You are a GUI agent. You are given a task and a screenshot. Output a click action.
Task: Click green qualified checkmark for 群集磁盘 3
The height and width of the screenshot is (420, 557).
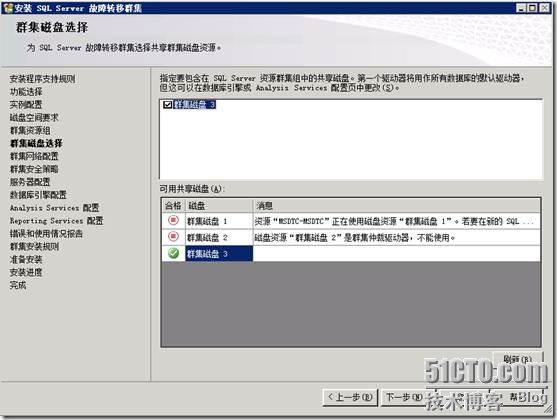point(173,253)
